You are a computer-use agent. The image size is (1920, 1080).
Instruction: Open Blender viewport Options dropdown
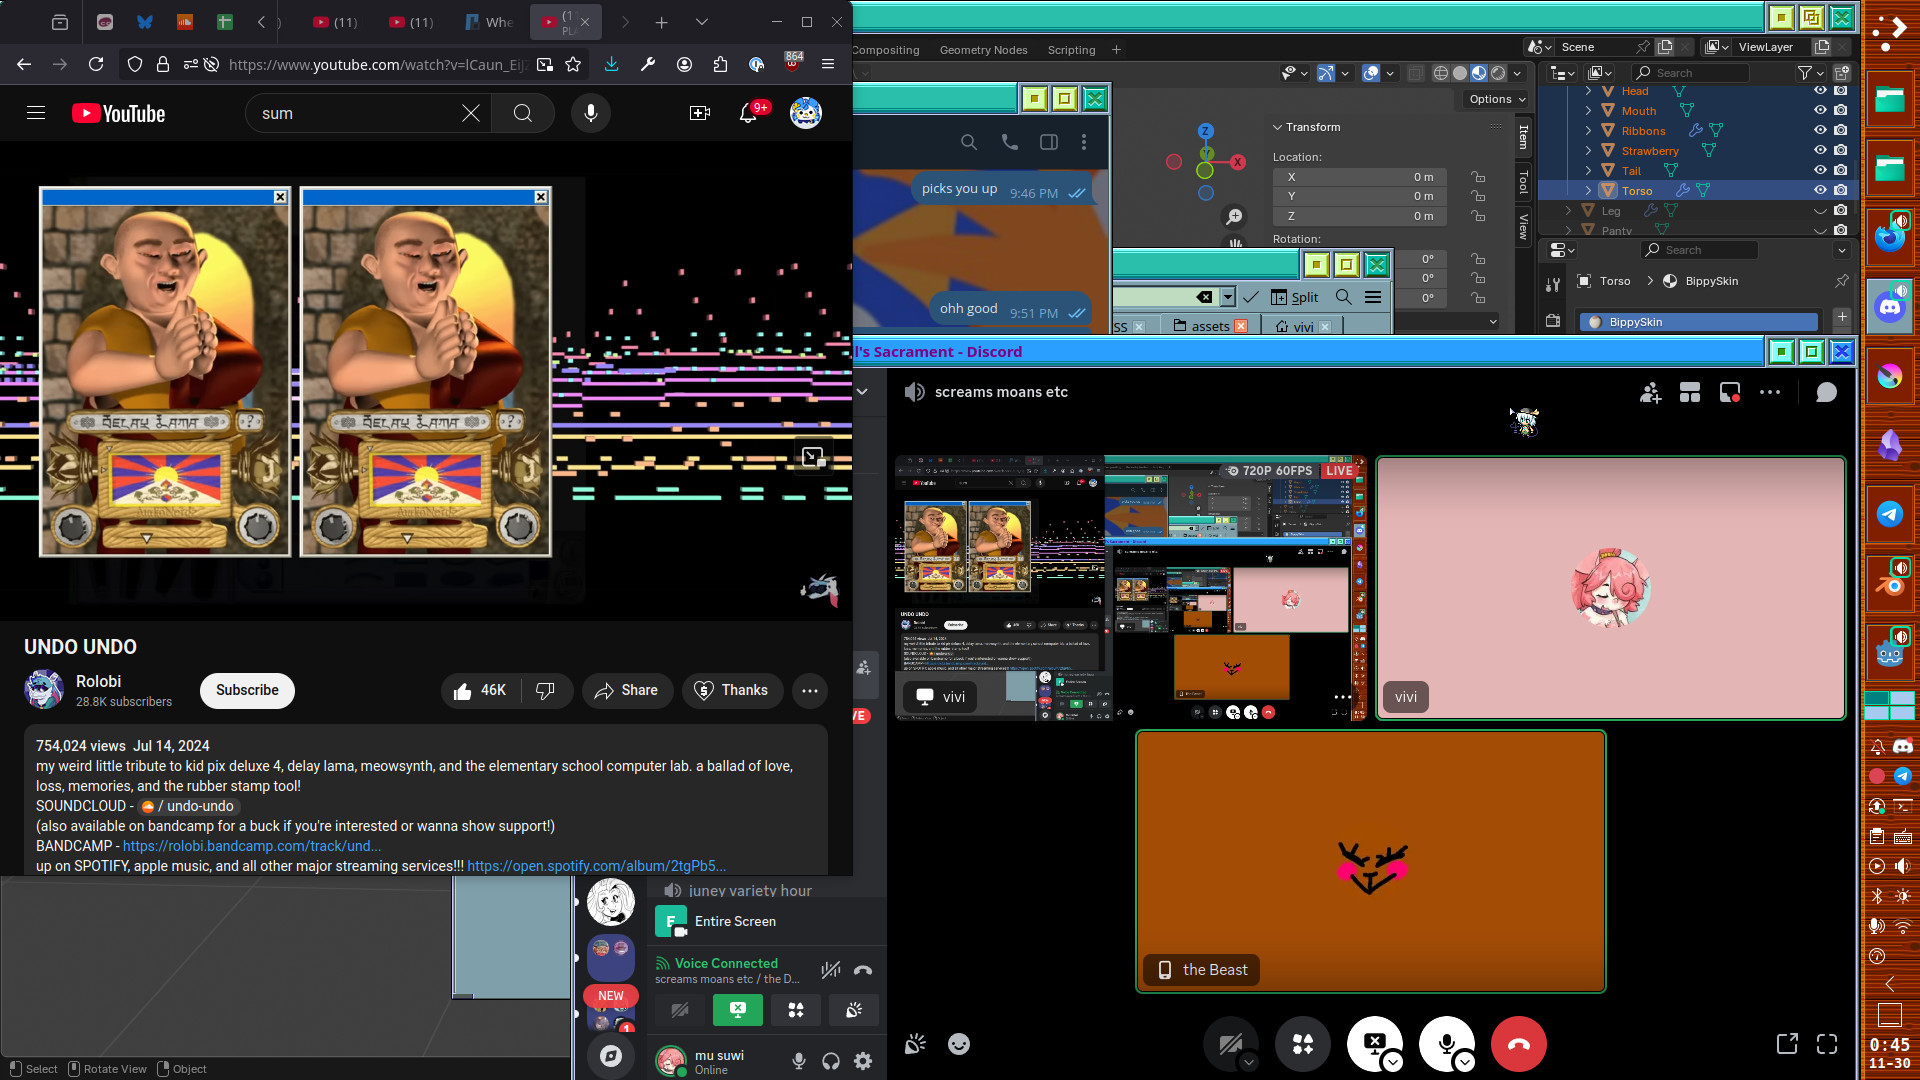click(1497, 99)
